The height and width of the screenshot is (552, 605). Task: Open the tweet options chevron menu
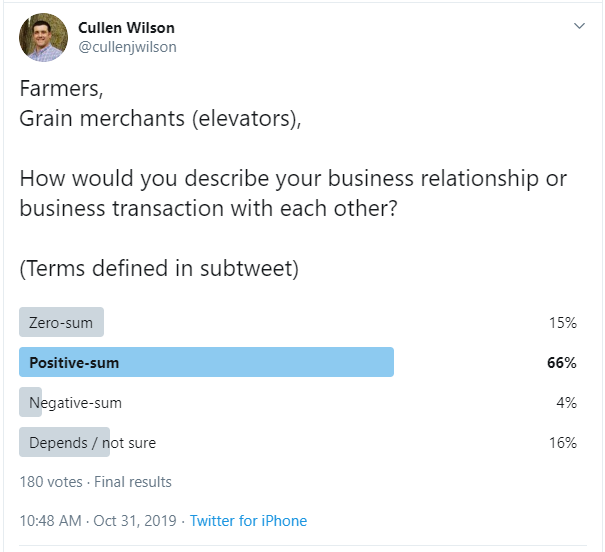click(579, 27)
